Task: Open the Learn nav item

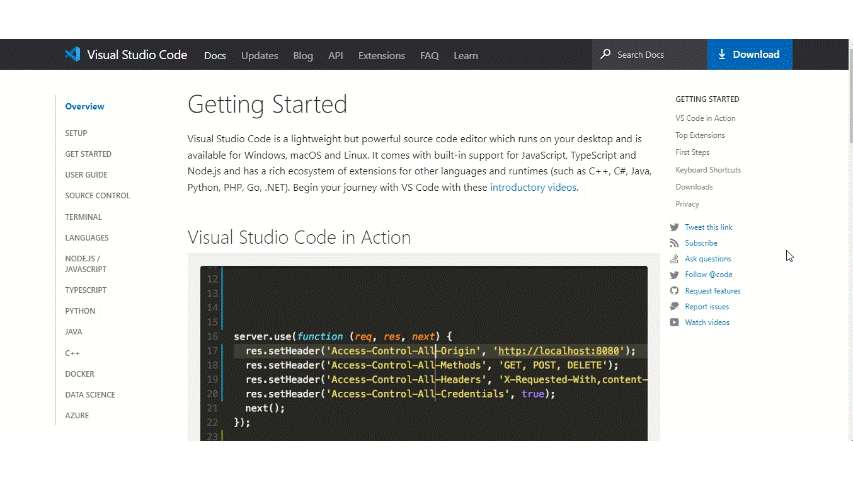Action: [466, 56]
